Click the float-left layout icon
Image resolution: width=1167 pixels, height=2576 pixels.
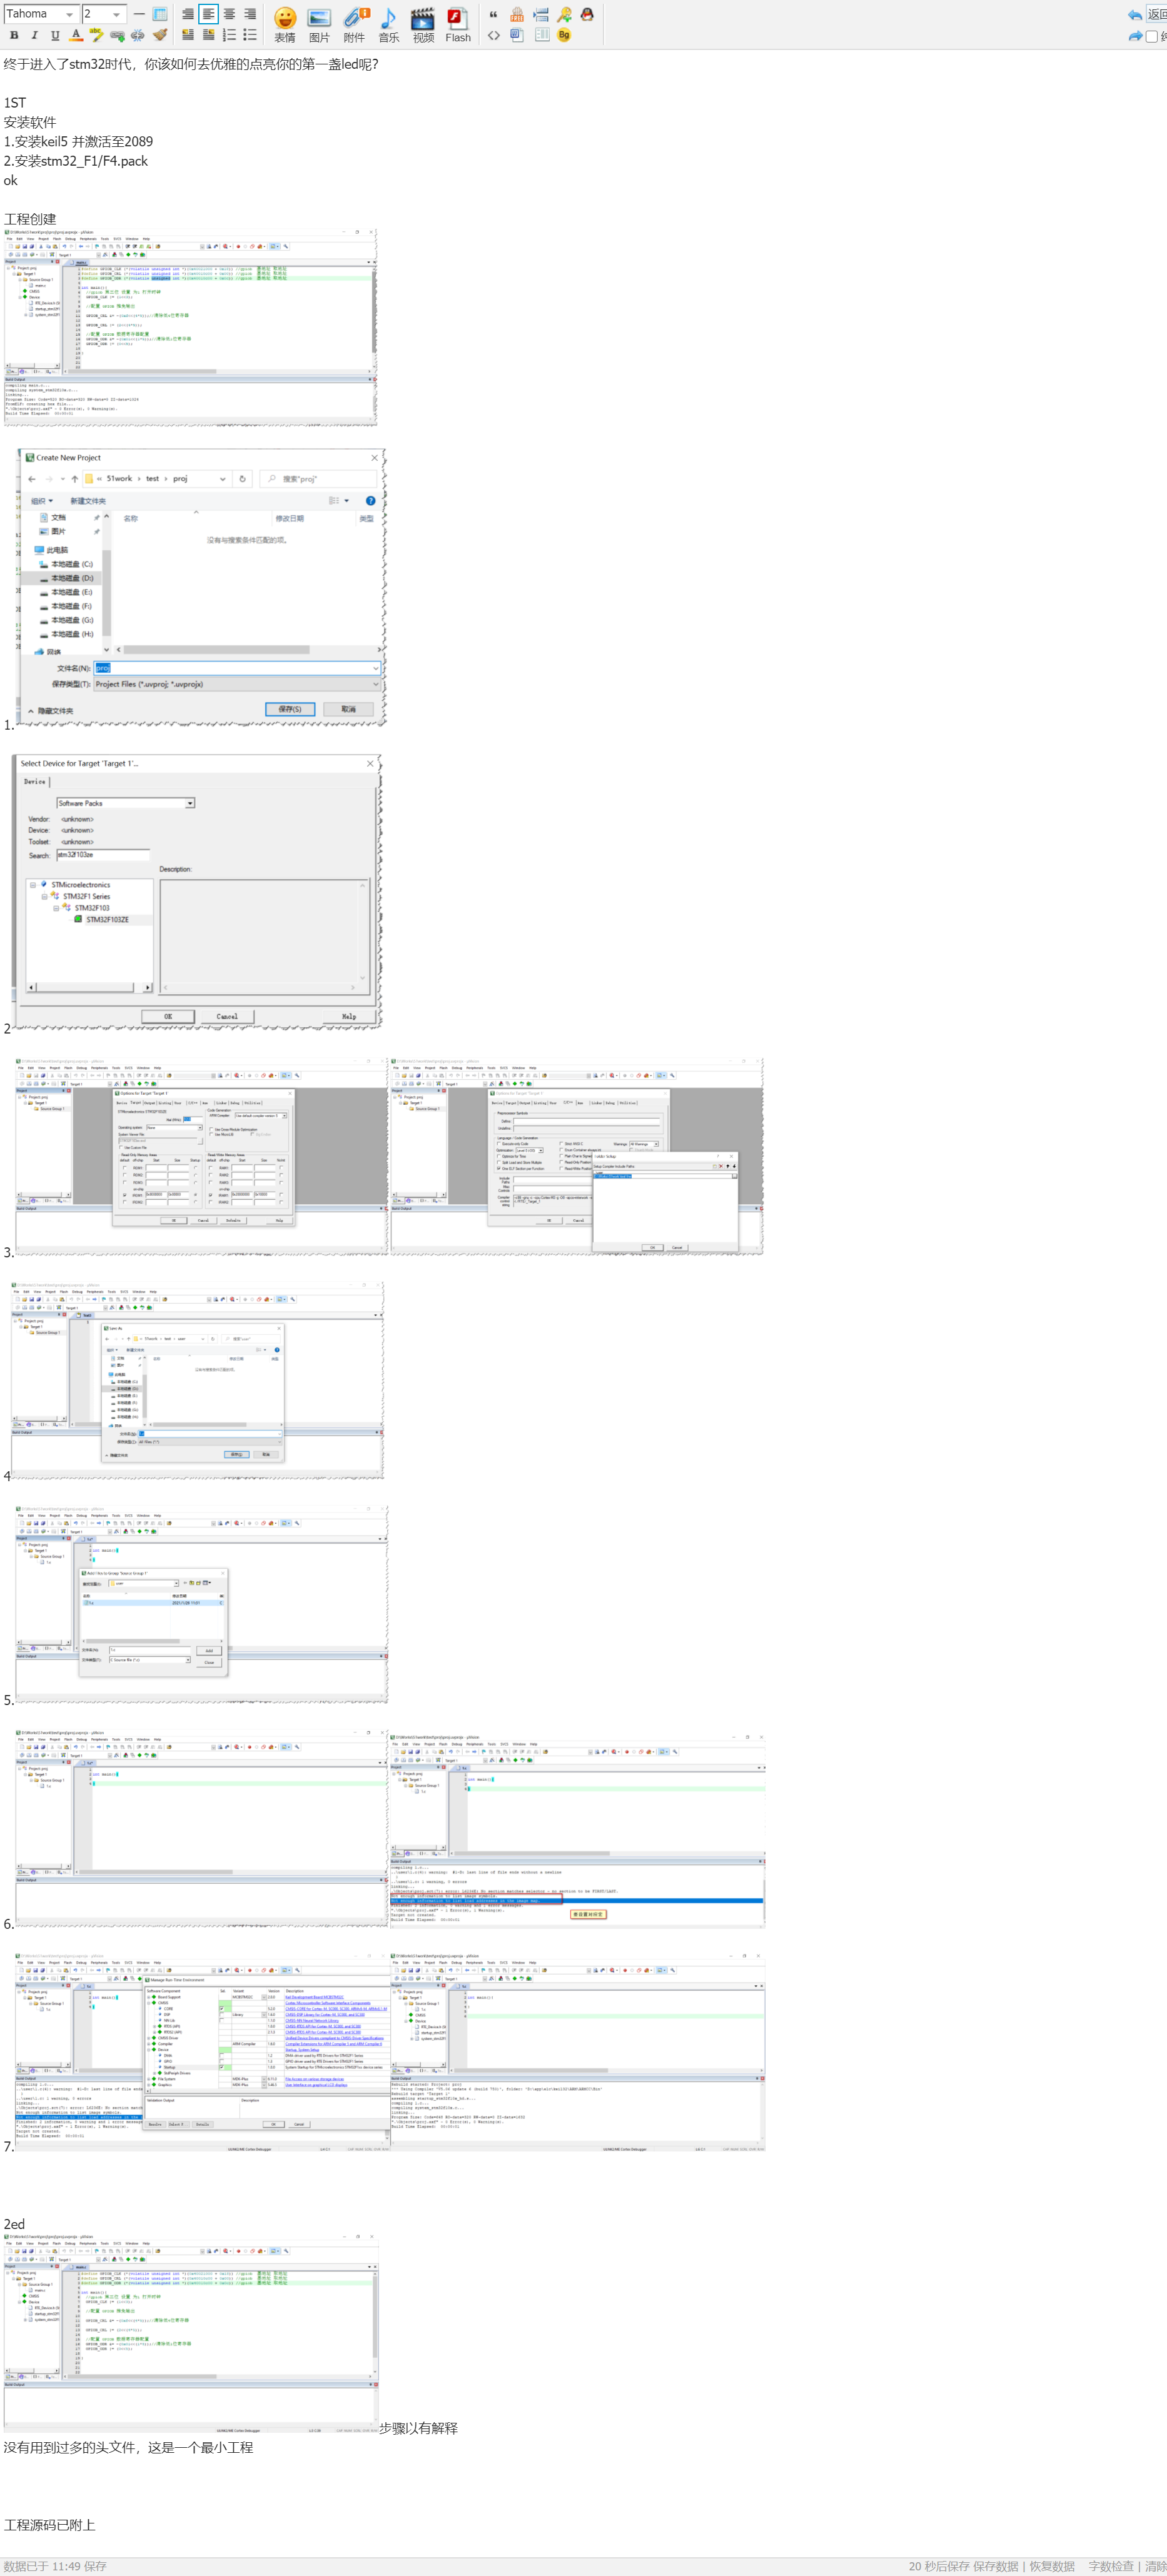tap(188, 35)
